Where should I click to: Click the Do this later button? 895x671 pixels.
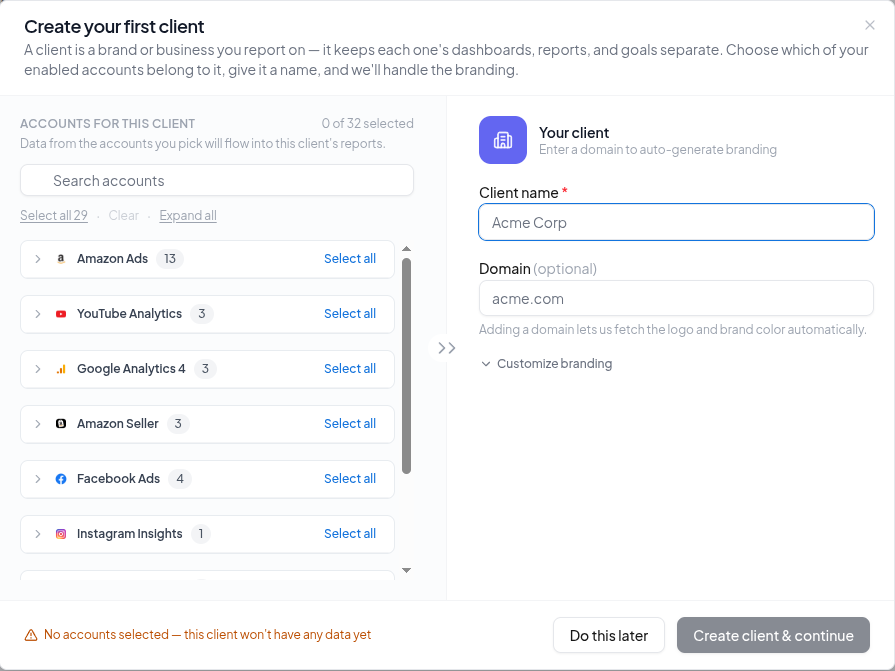(x=608, y=635)
